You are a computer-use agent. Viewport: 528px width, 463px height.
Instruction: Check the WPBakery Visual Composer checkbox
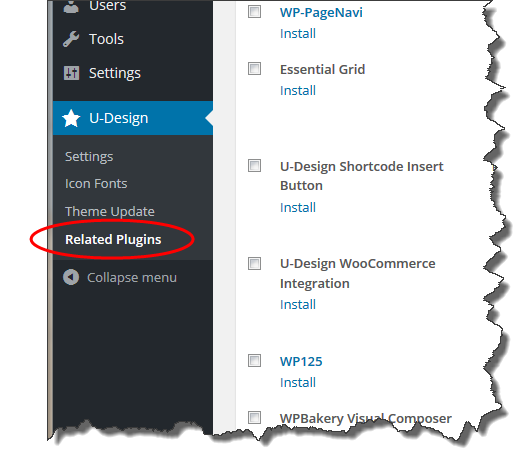[254, 418]
